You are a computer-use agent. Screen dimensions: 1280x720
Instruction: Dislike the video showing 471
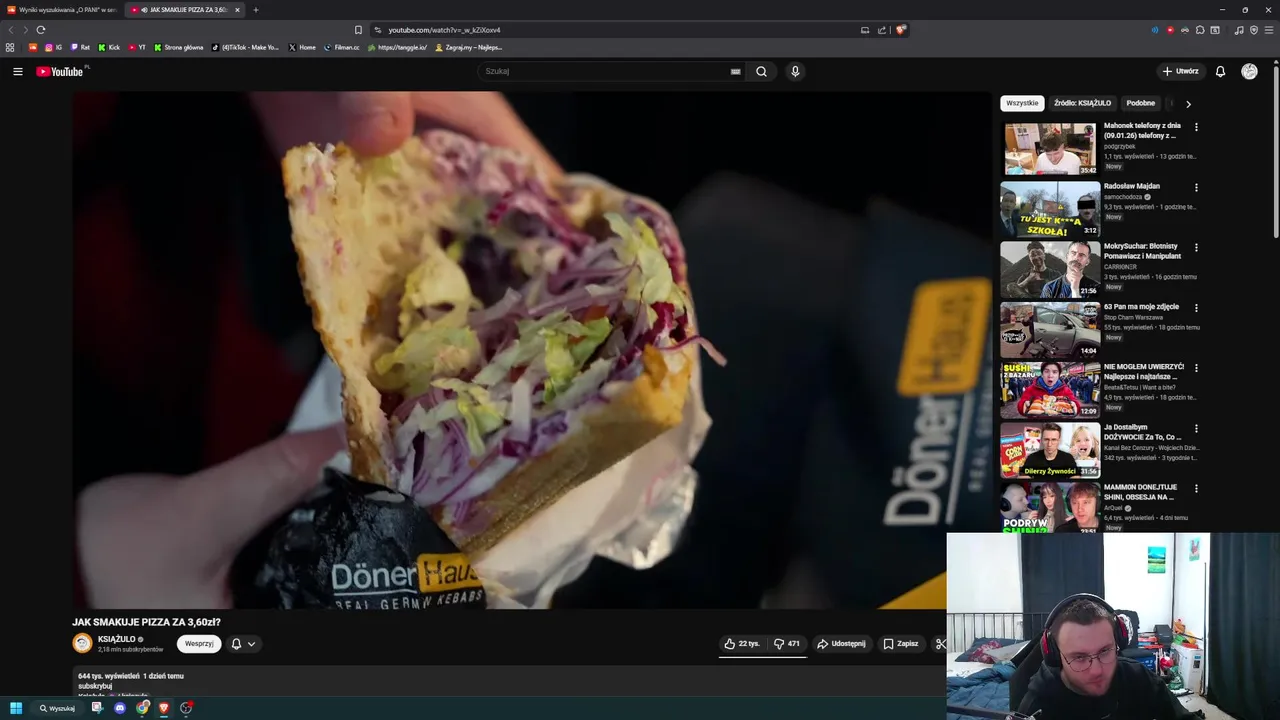(x=787, y=644)
